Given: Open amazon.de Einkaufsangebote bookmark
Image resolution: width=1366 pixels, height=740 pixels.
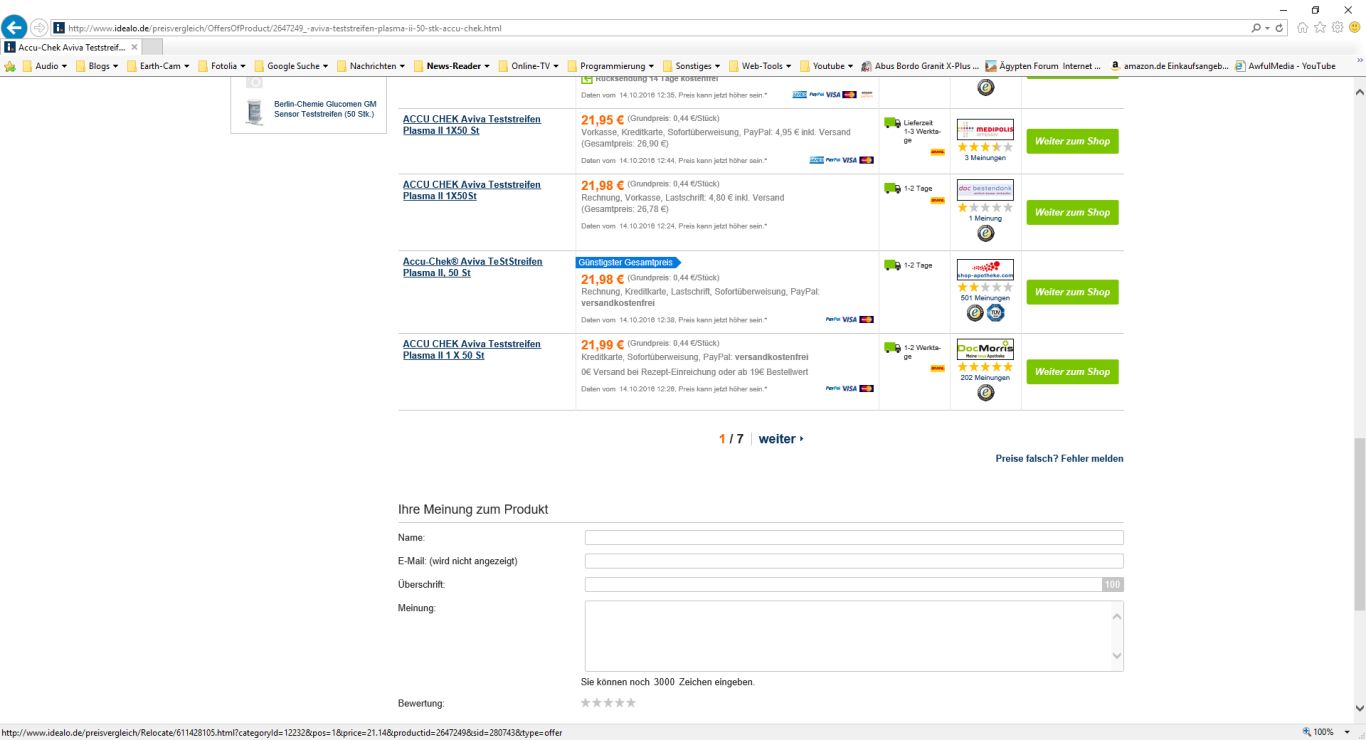Looking at the screenshot, I should (1170, 66).
